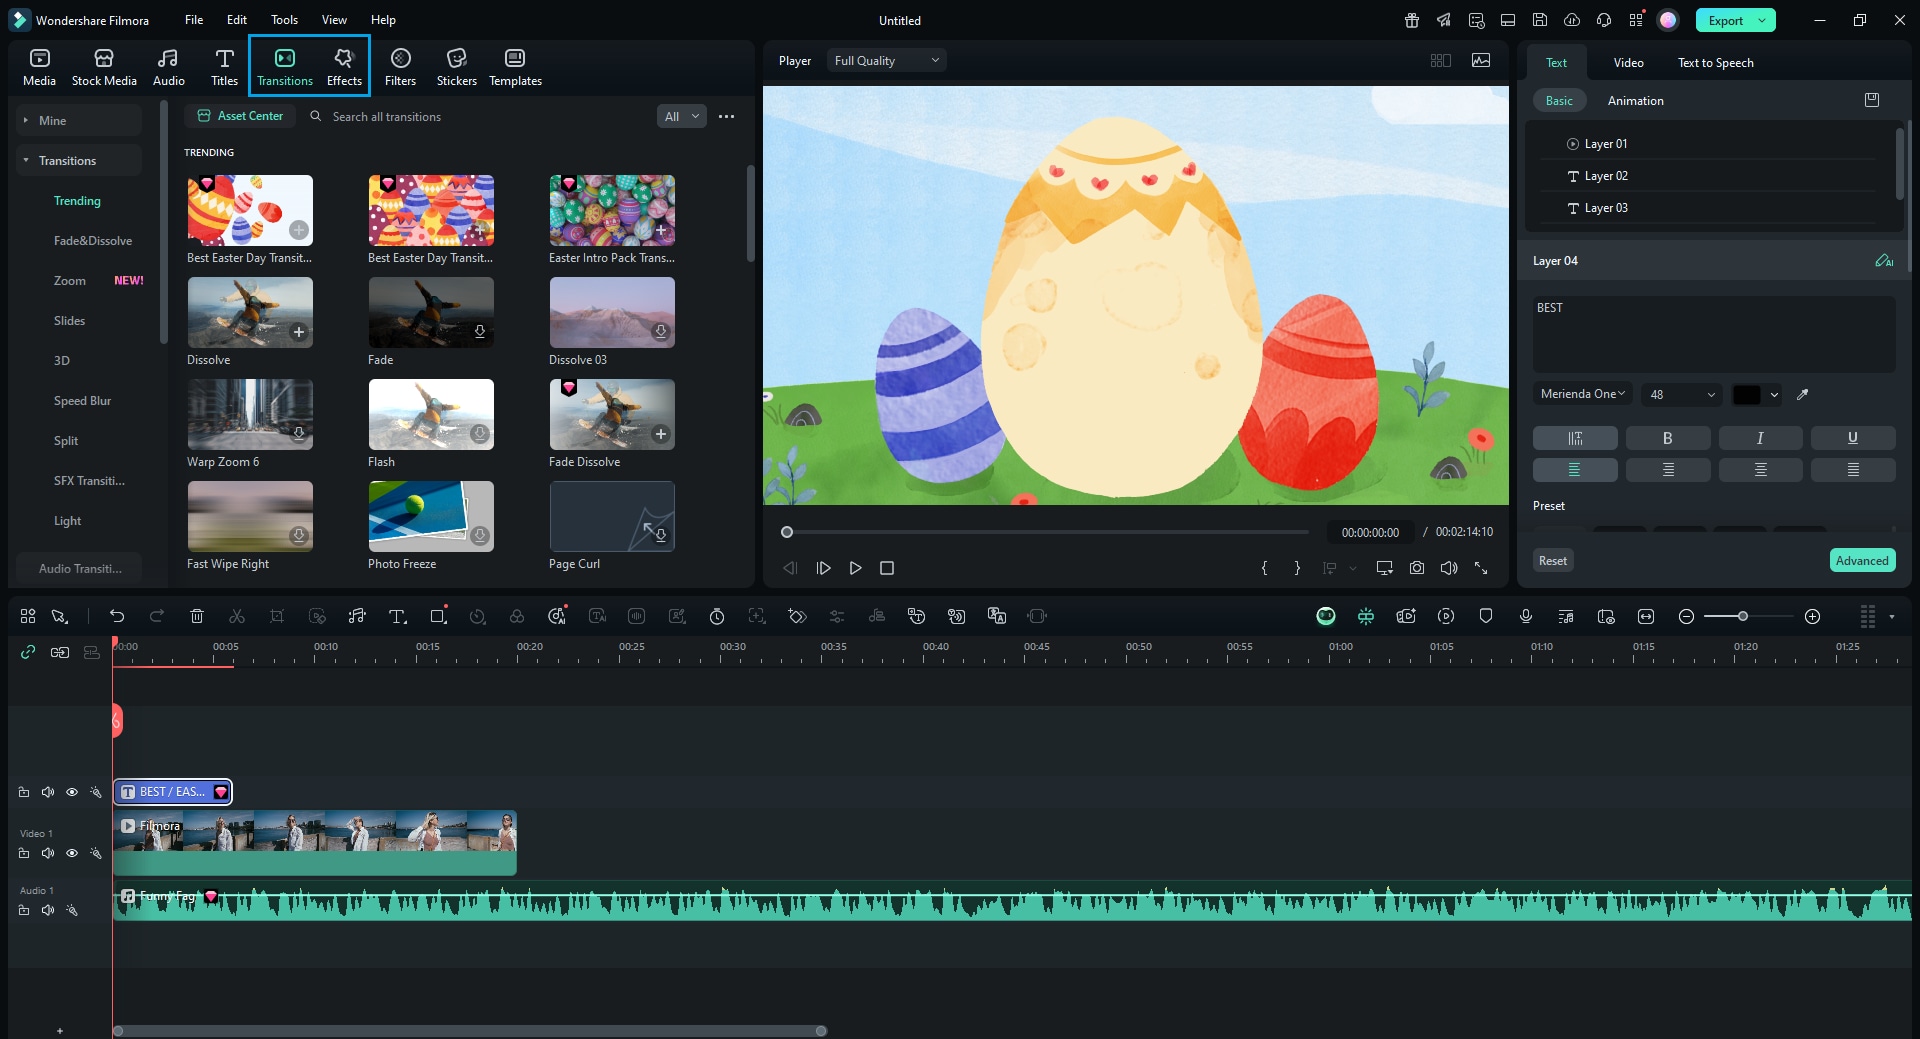Image resolution: width=1920 pixels, height=1039 pixels.
Task: Open the Tools menu
Action: [x=284, y=19]
